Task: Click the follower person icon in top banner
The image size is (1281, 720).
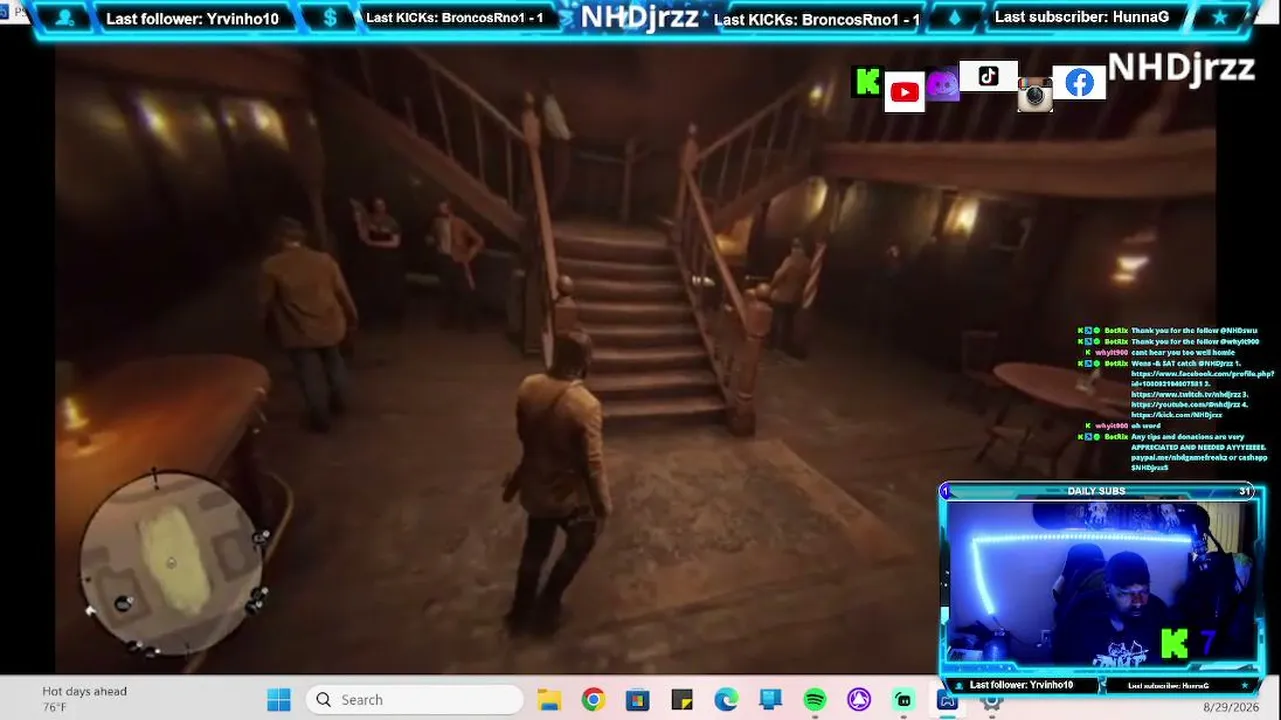Action: [x=65, y=18]
